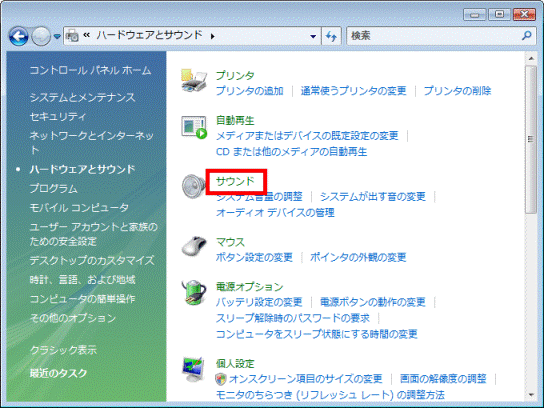
Task: Click プリンタの追加 link
Action: pos(250,91)
